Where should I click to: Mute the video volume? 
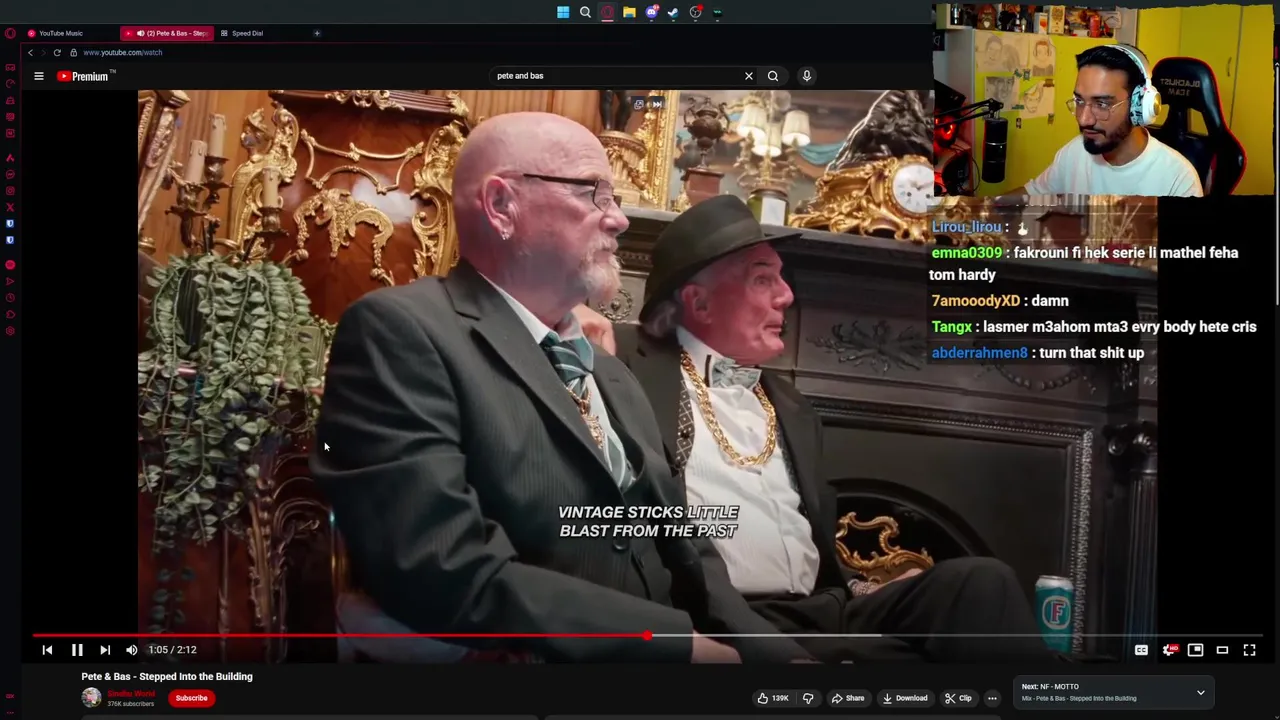(x=132, y=650)
